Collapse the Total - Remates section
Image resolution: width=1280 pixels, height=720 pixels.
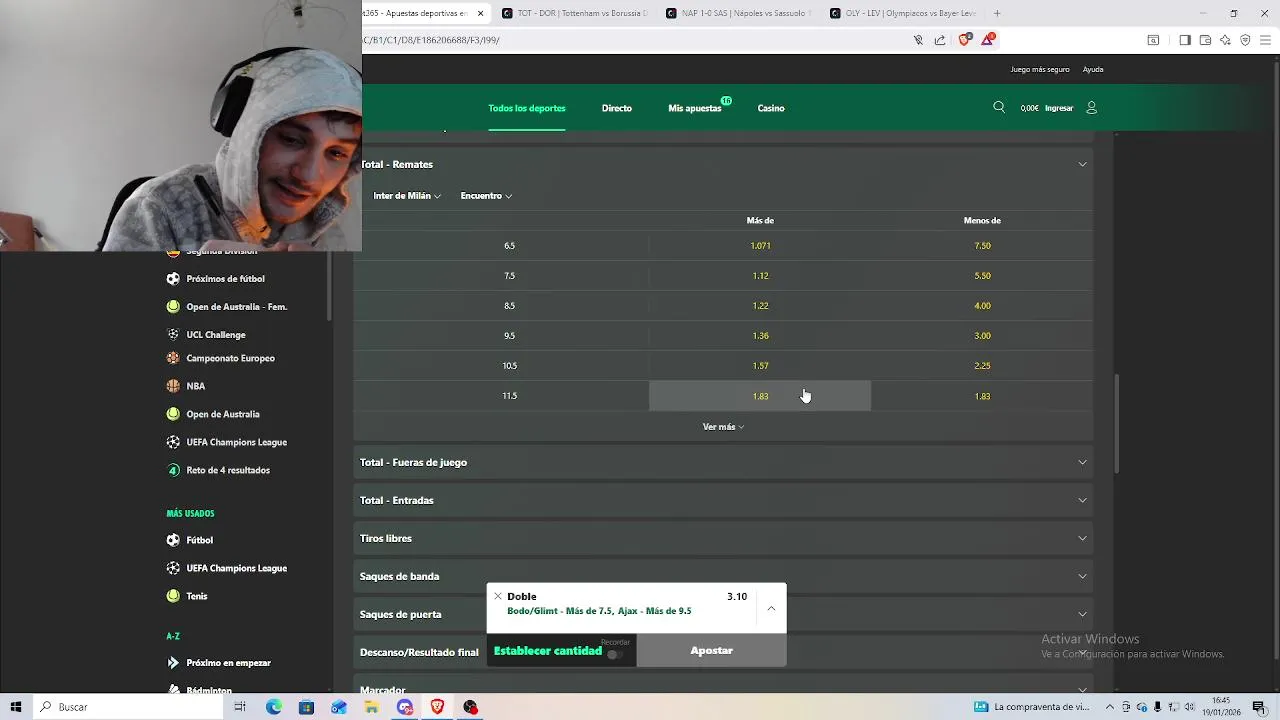tap(723, 164)
